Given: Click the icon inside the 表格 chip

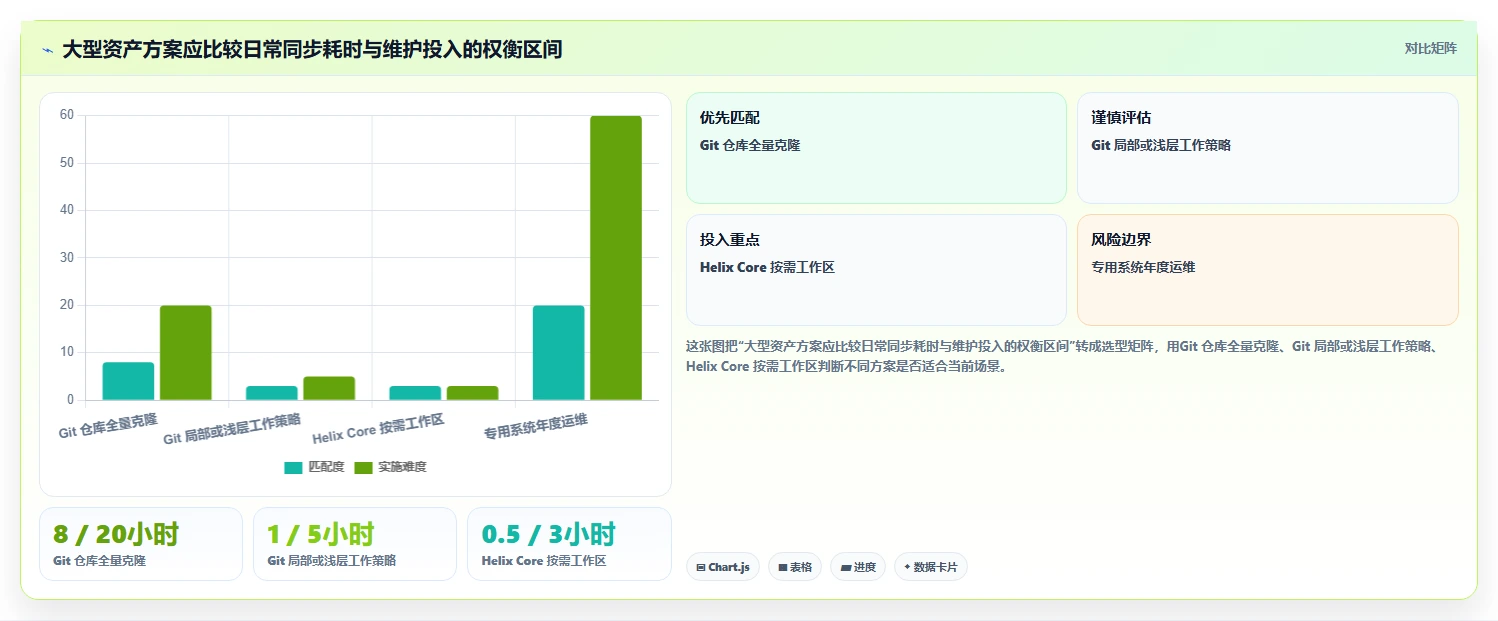Looking at the screenshot, I should click(x=783, y=567).
